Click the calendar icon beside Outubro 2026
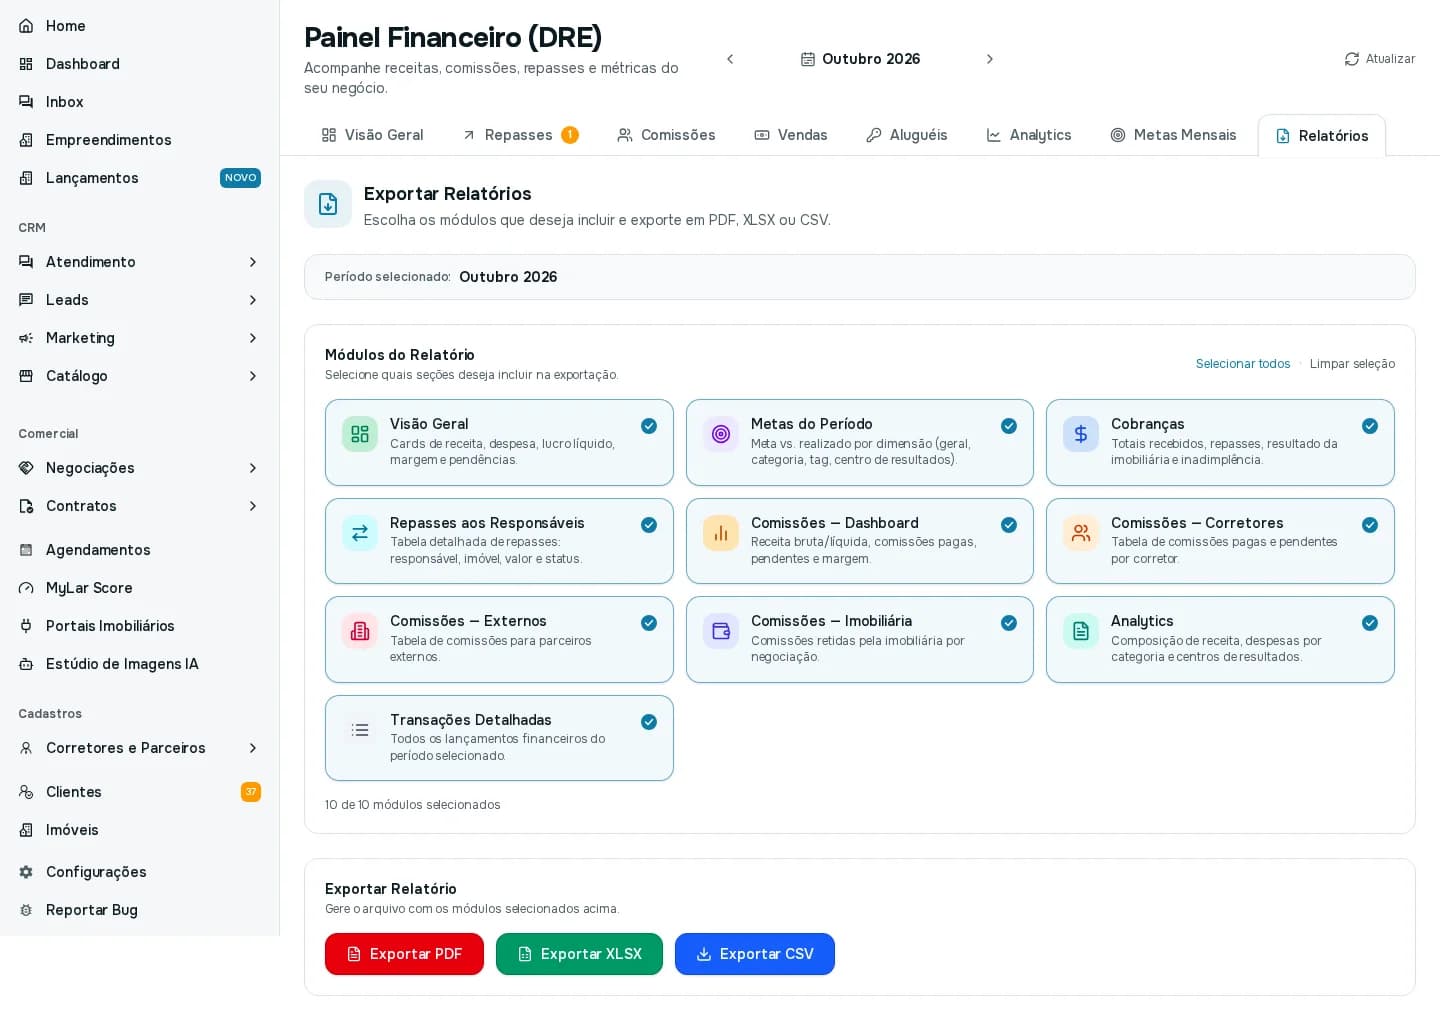1440x1020 pixels. (x=808, y=59)
